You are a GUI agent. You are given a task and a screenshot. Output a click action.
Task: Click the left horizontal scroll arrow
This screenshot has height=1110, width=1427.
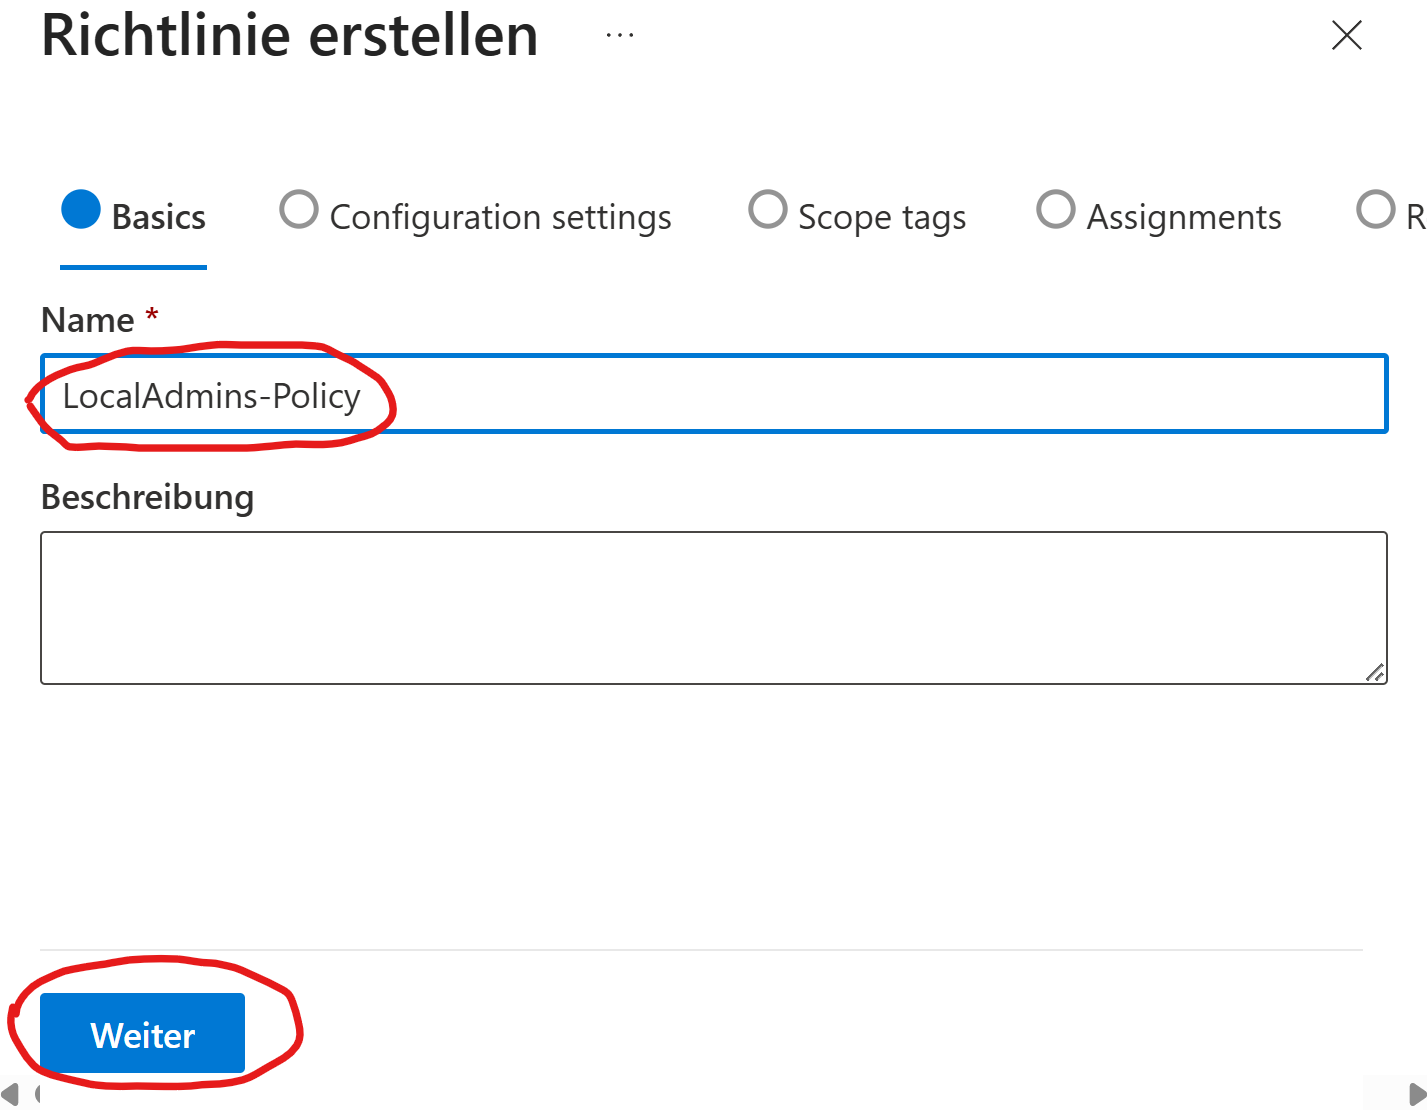coord(11,1094)
